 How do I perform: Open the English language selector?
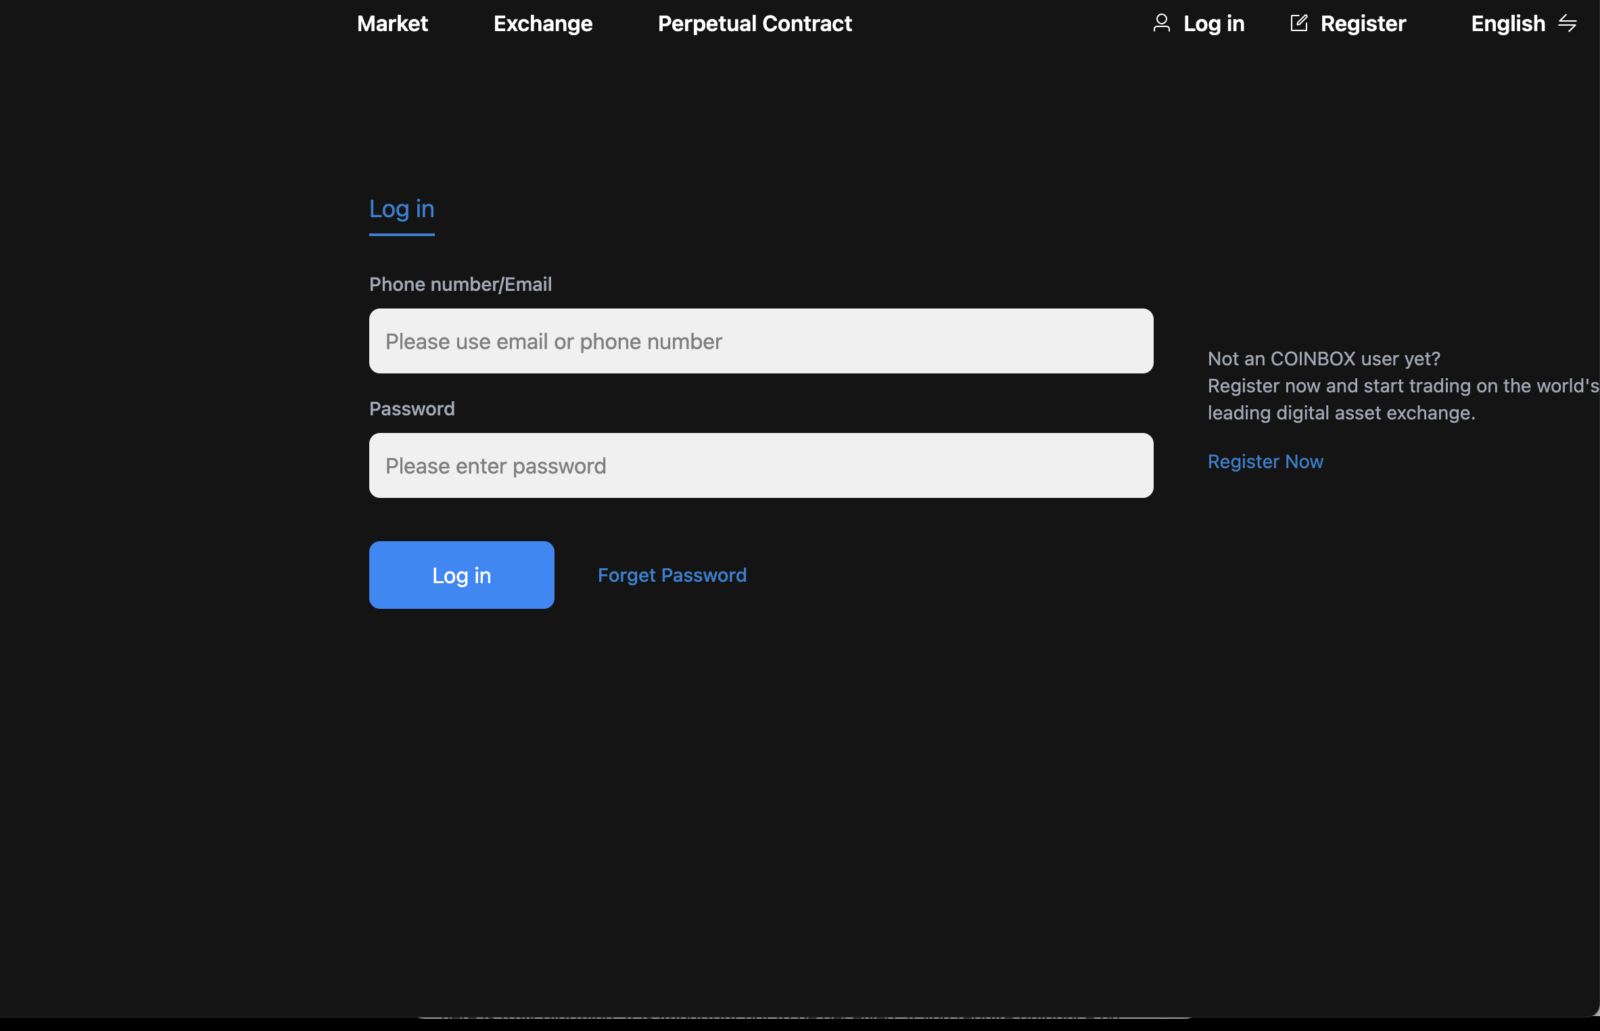coord(1507,24)
